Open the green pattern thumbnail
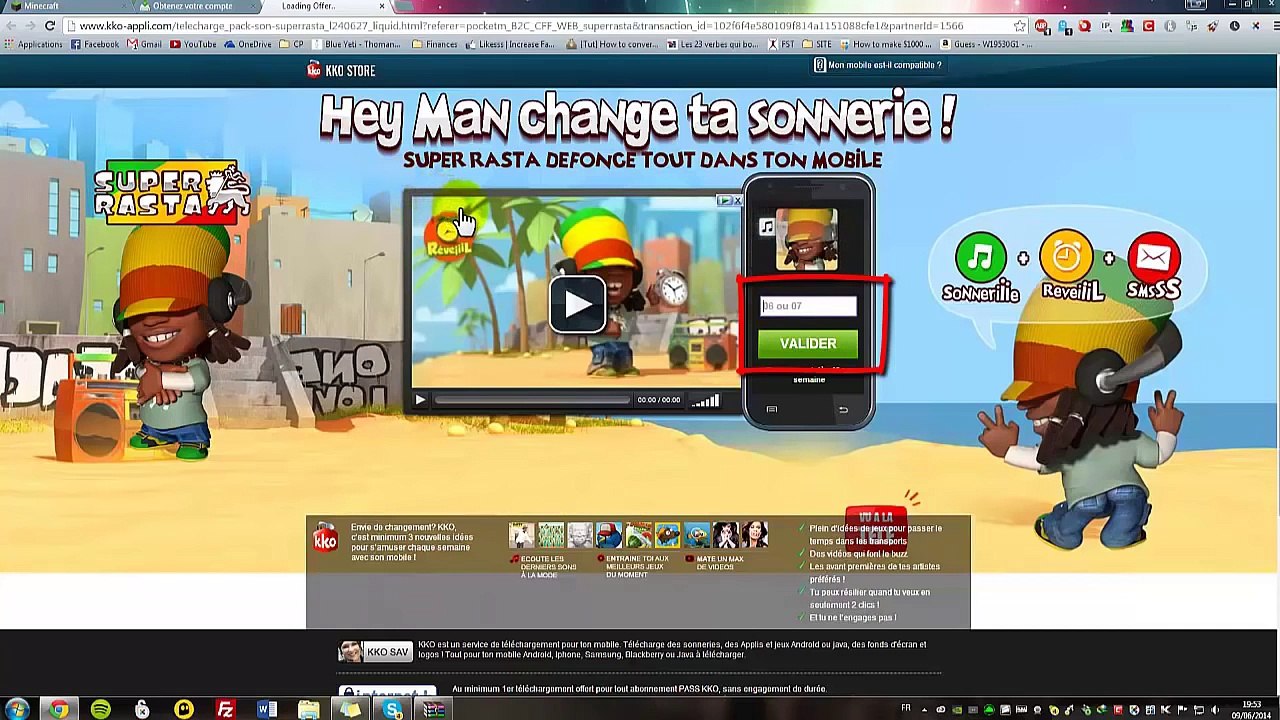The height and width of the screenshot is (720, 1280). click(x=551, y=535)
